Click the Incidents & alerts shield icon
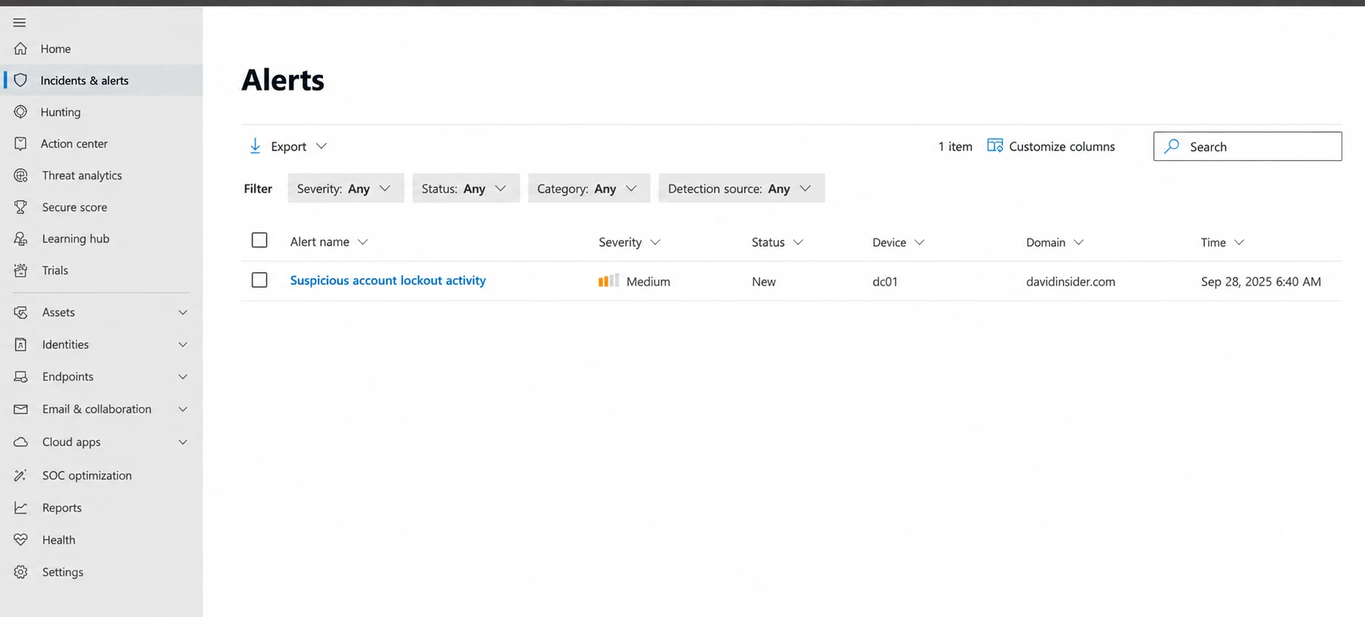 (21, 80)
